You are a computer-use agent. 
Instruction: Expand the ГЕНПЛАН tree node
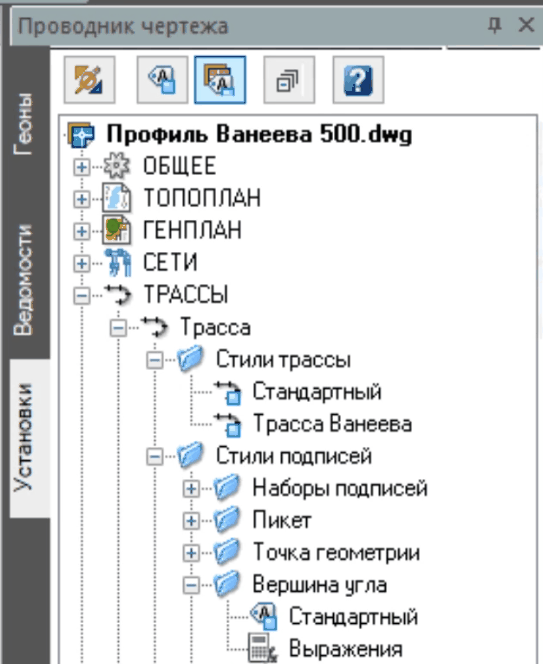81,231
